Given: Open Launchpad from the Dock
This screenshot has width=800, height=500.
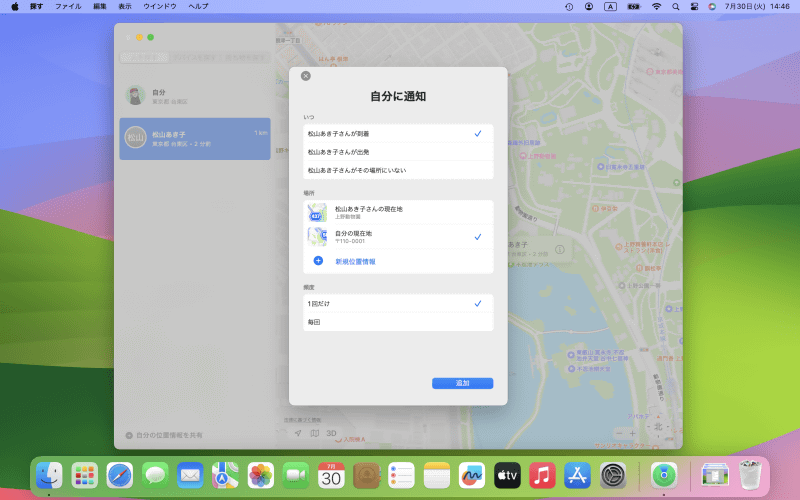Looking at the screenshot, I should pos(85,476).
